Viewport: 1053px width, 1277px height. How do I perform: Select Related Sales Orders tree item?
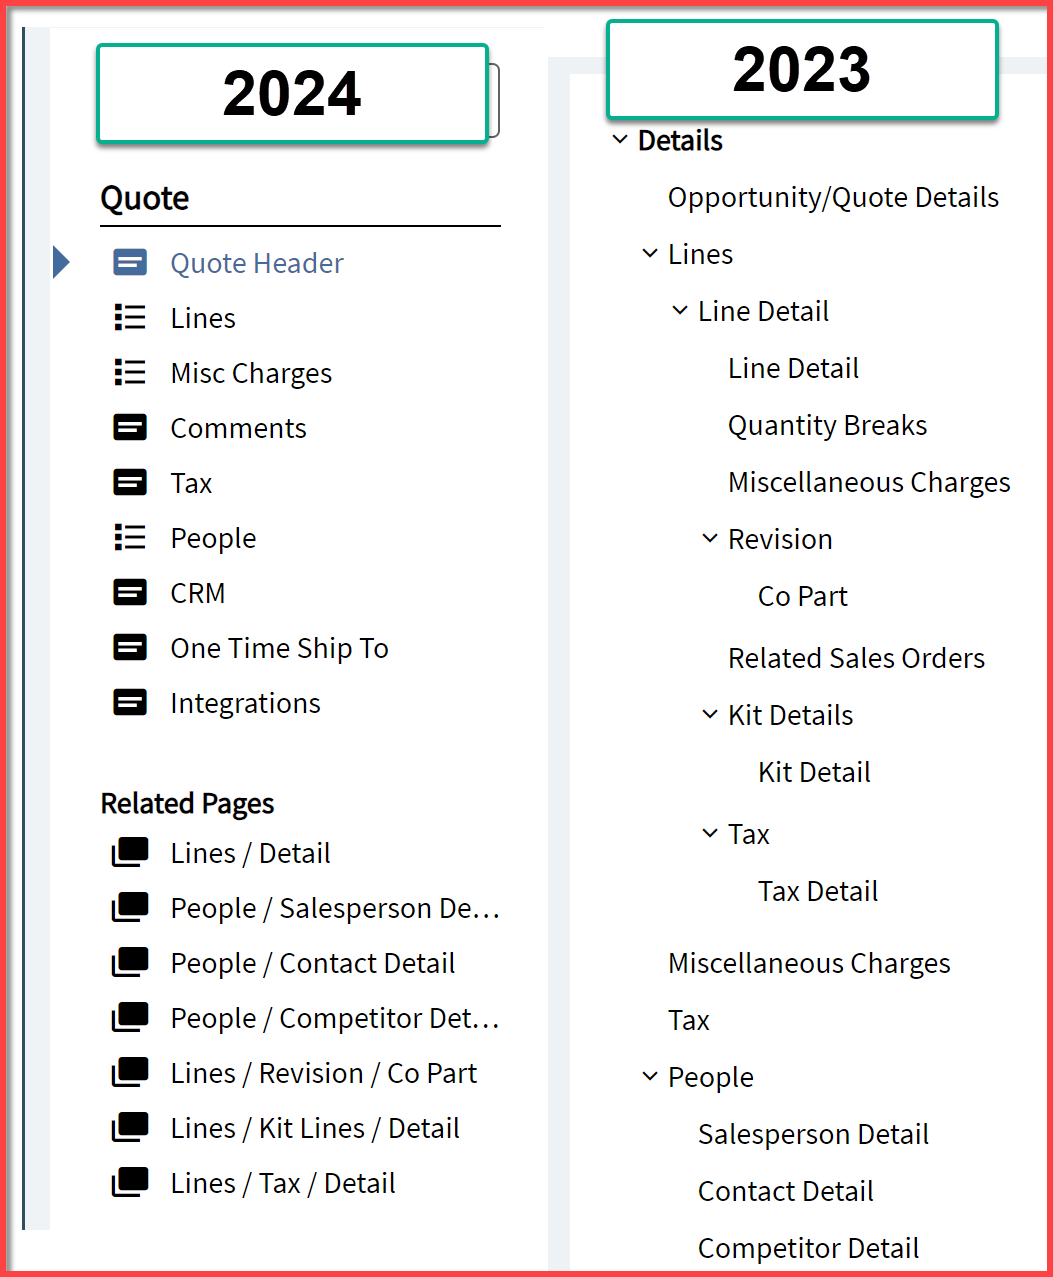coord(856,659)
